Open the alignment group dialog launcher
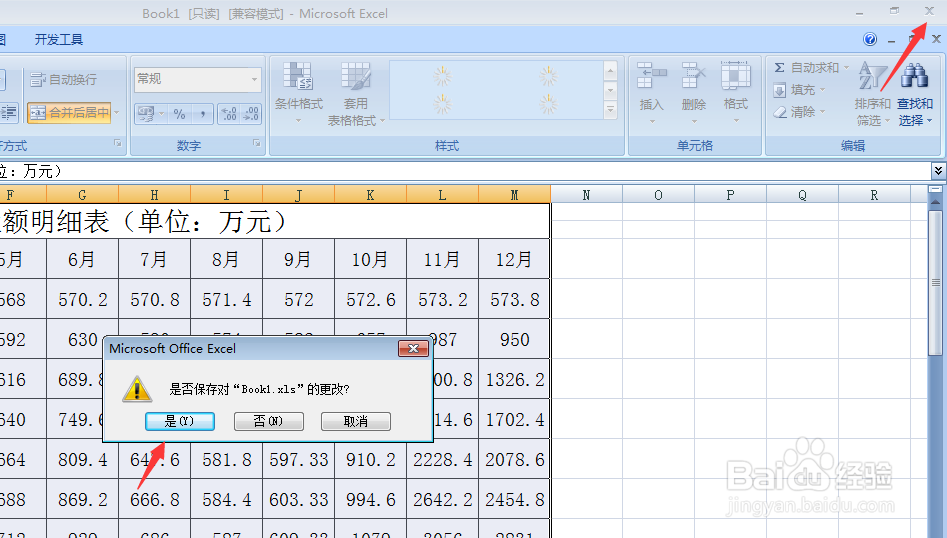The width and height of the screenshot is (947, 538). click(118, 144)
